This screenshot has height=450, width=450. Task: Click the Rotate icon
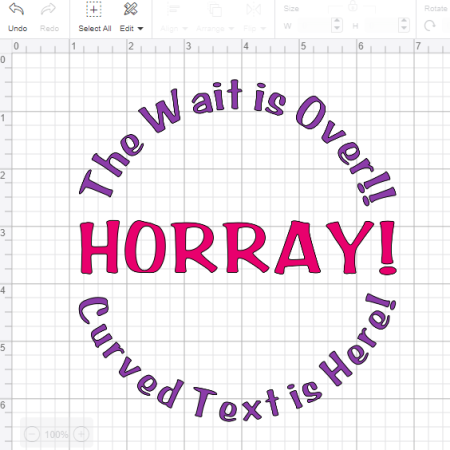click(430, 25)
